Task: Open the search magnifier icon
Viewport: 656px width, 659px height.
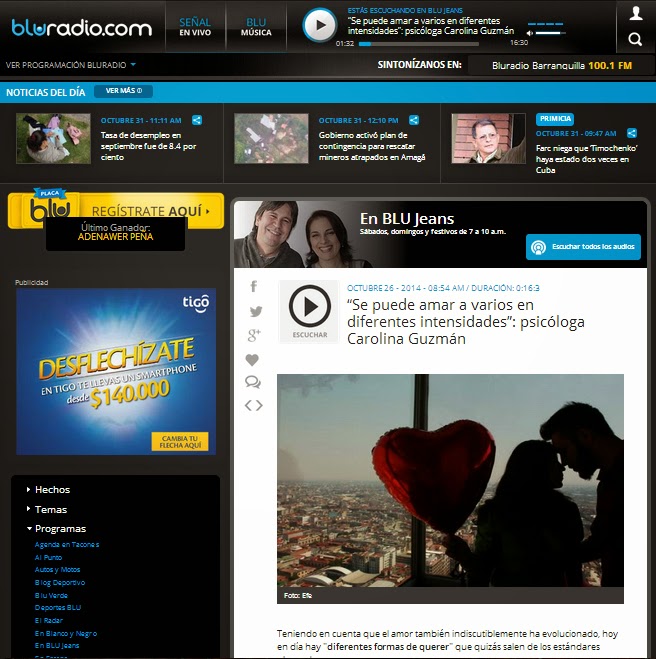Action: pyautogui.click(x=635, y=40)
